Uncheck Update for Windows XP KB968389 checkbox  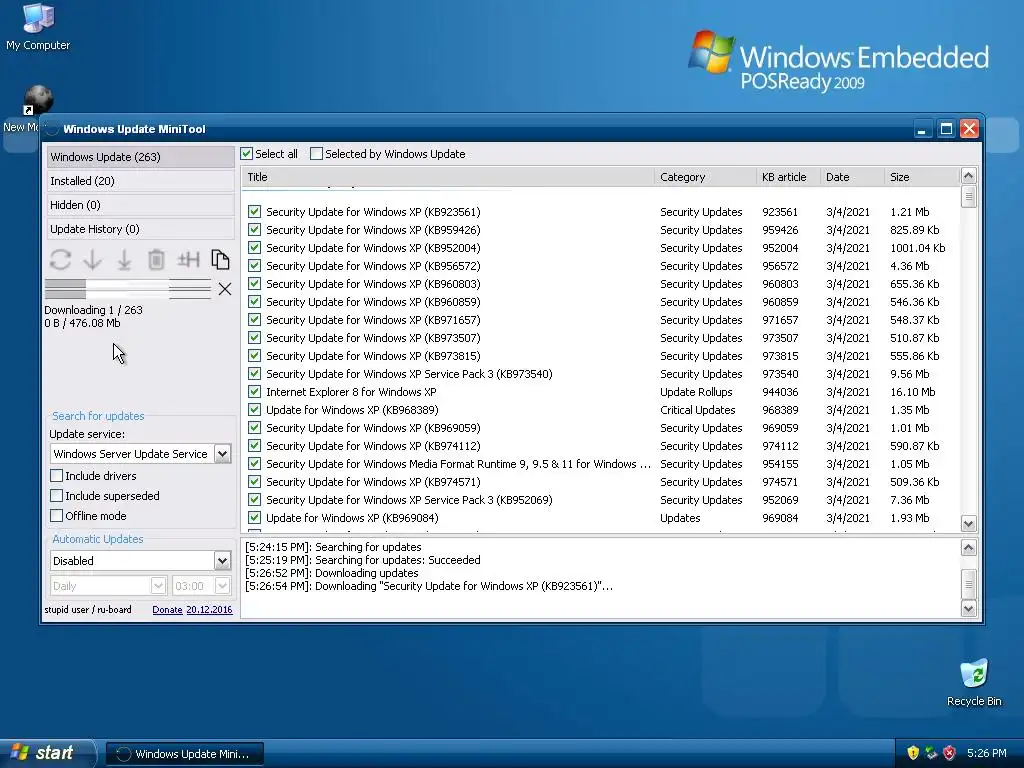[255, 409]
